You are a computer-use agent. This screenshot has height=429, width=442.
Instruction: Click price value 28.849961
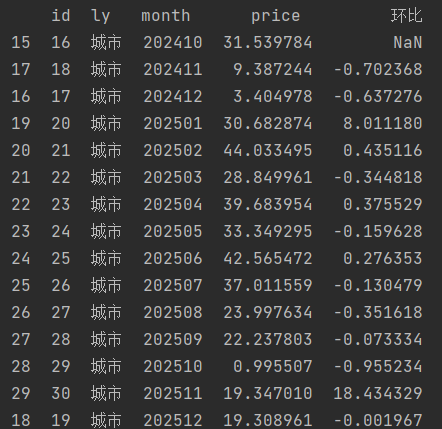(268, 178)
